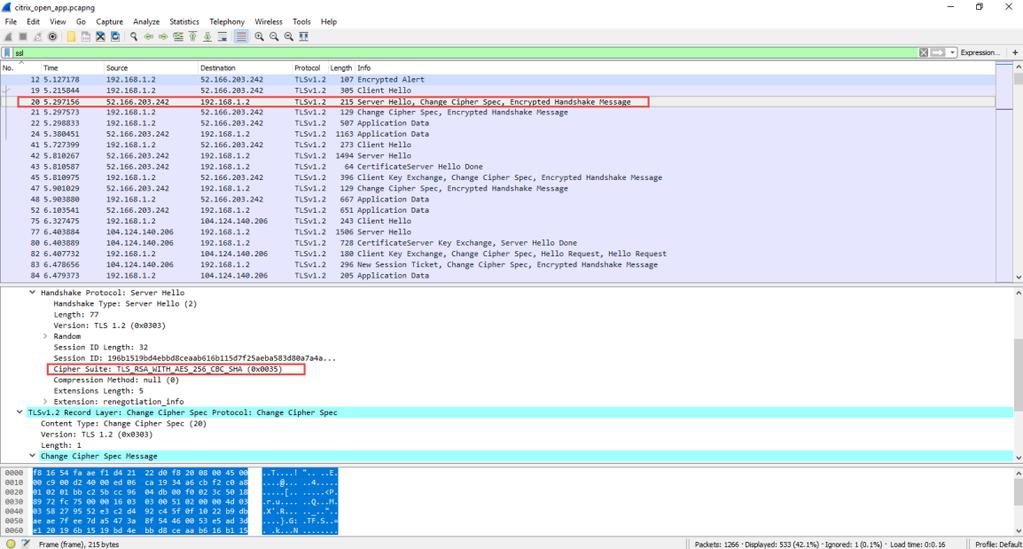Toggle packet list colorization
The image size is (1023, 549).
[241, 37]
